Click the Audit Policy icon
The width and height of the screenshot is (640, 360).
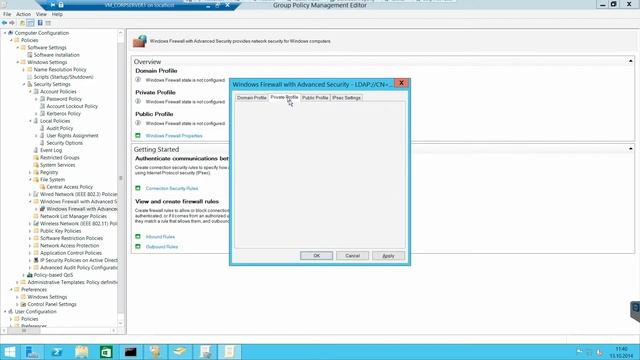(x=42, y=128)
